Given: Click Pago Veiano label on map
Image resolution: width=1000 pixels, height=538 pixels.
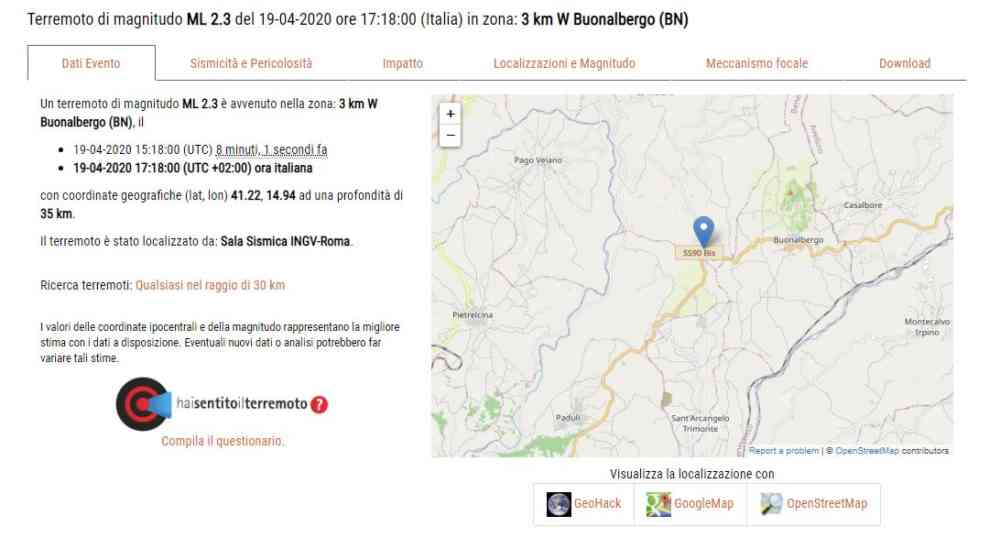Looking at the screenshot, I should click(x=538, y=160).
